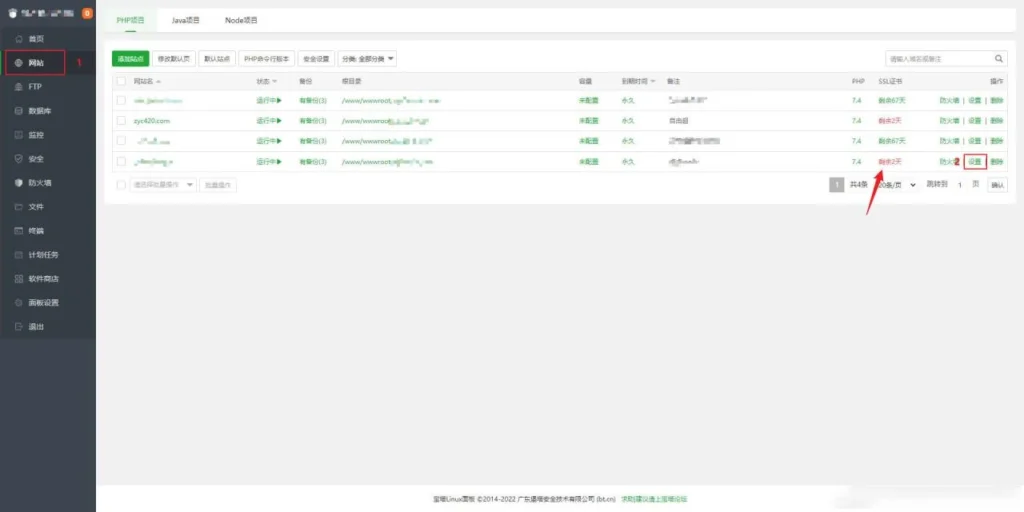Expand the 分类: 全部分类 dropdown

pos(367,59)
